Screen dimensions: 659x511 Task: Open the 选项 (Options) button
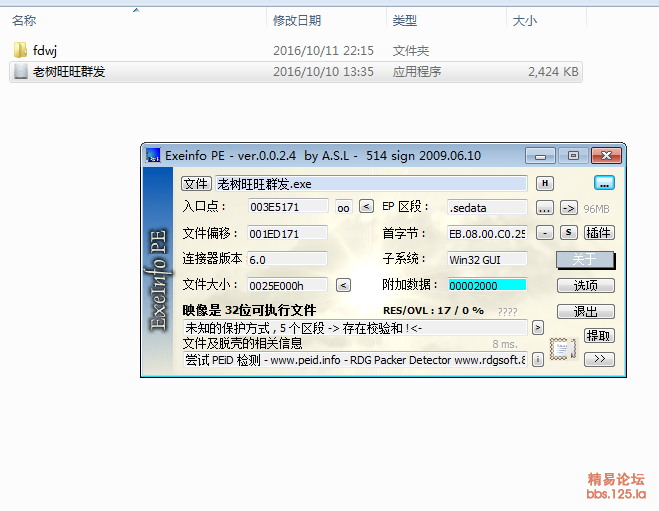[586, 286]
